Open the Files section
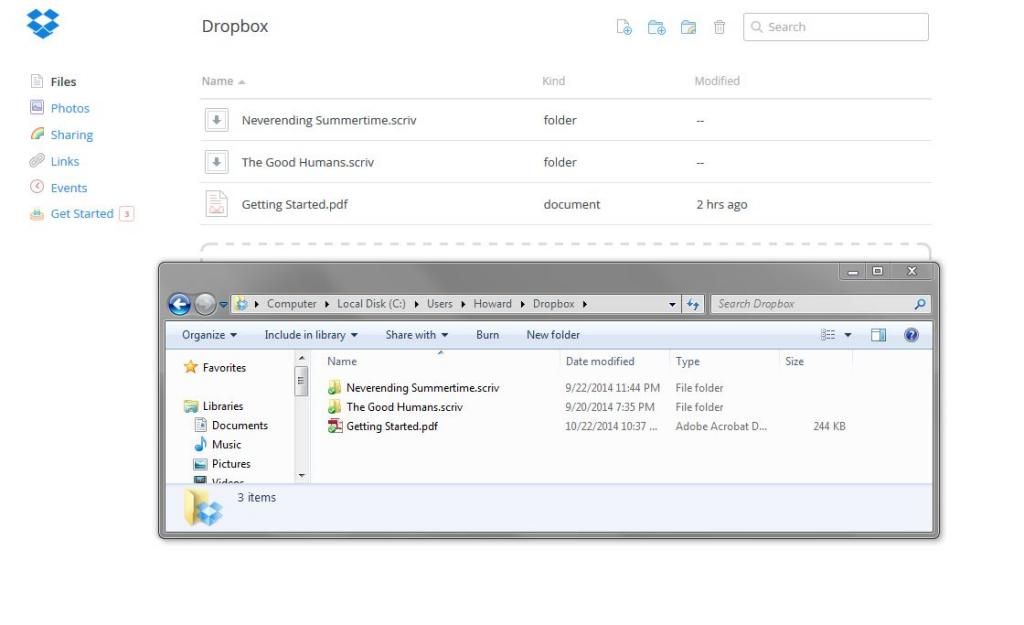The width and height of the screenshot is (1024, 625). pos(63,82)
